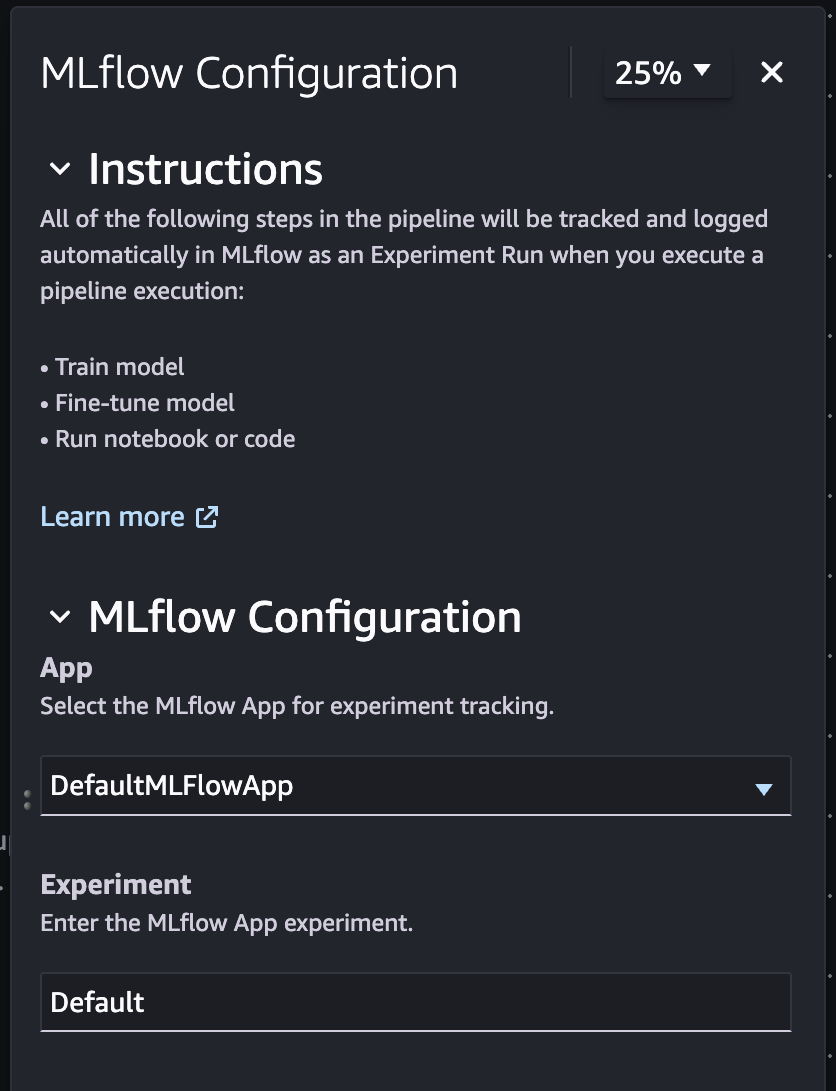The image size is (836, 1091).
Task: Click the chevron next to MLflow Configuration heading
Action: [58, 618]
